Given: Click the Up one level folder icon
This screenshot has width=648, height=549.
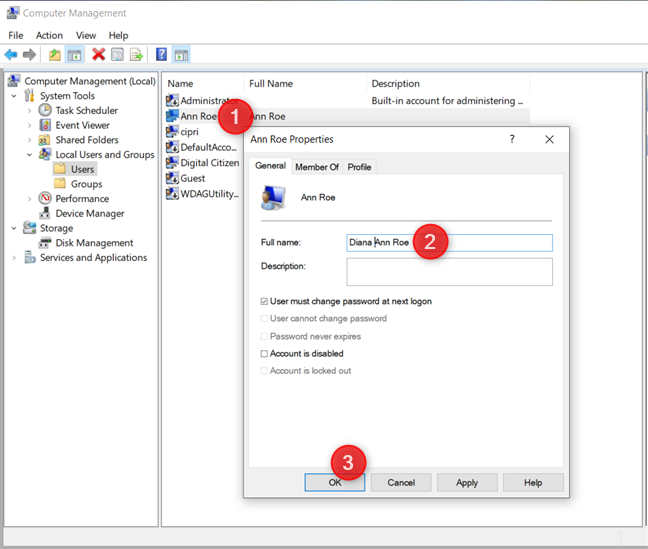Looking at the screenshot, I should coord(55,55).
